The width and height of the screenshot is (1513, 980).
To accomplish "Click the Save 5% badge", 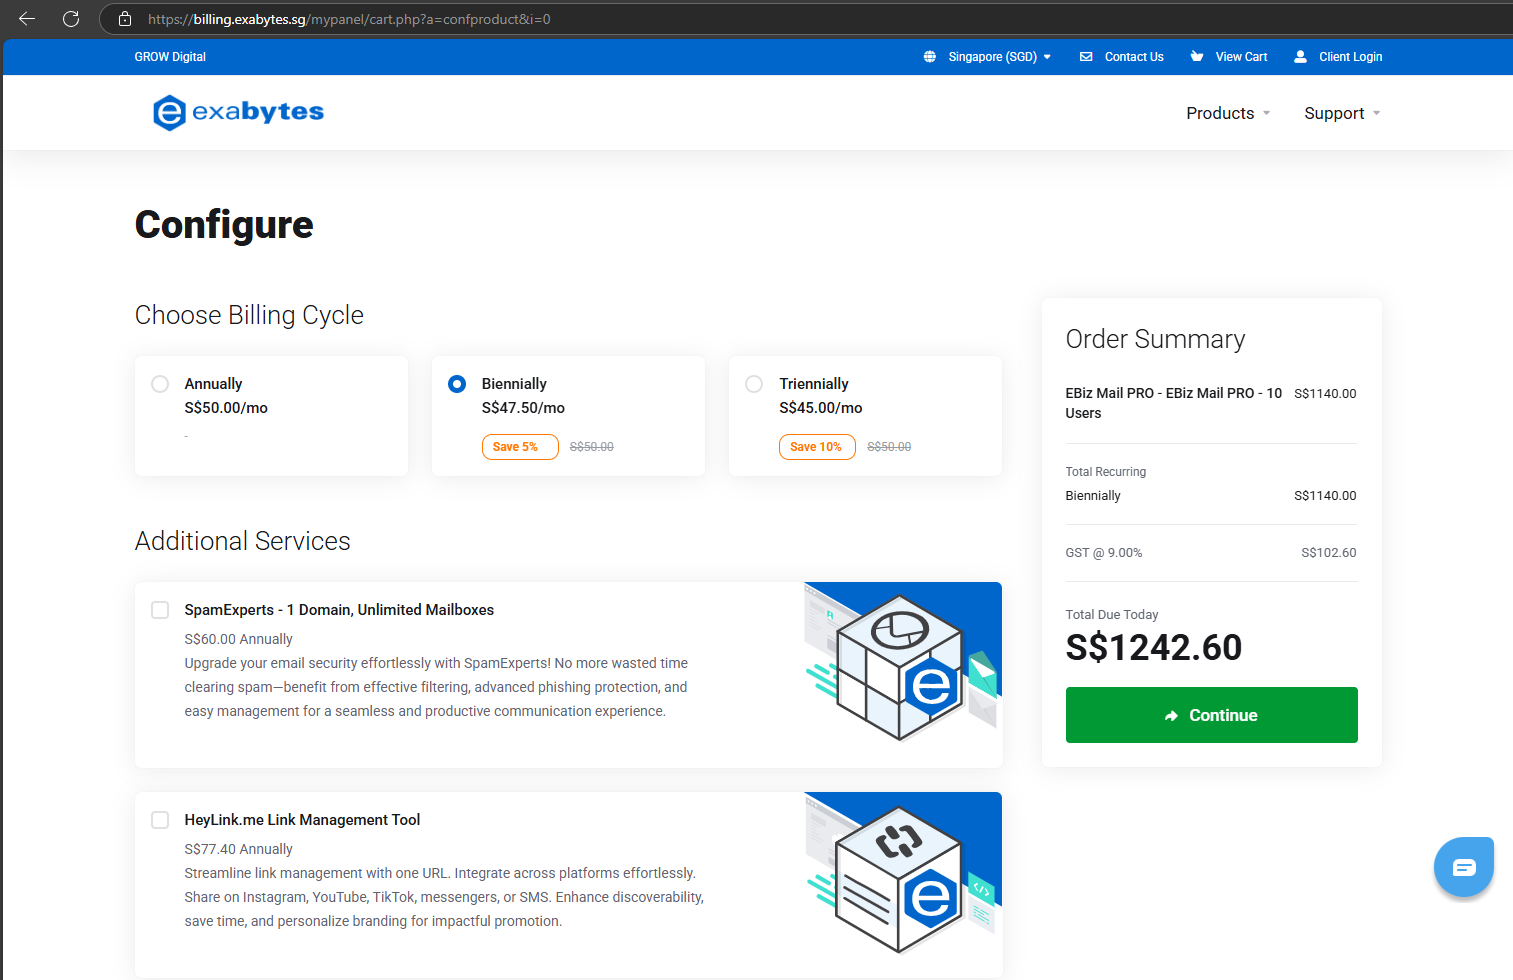I will [519, 447].
